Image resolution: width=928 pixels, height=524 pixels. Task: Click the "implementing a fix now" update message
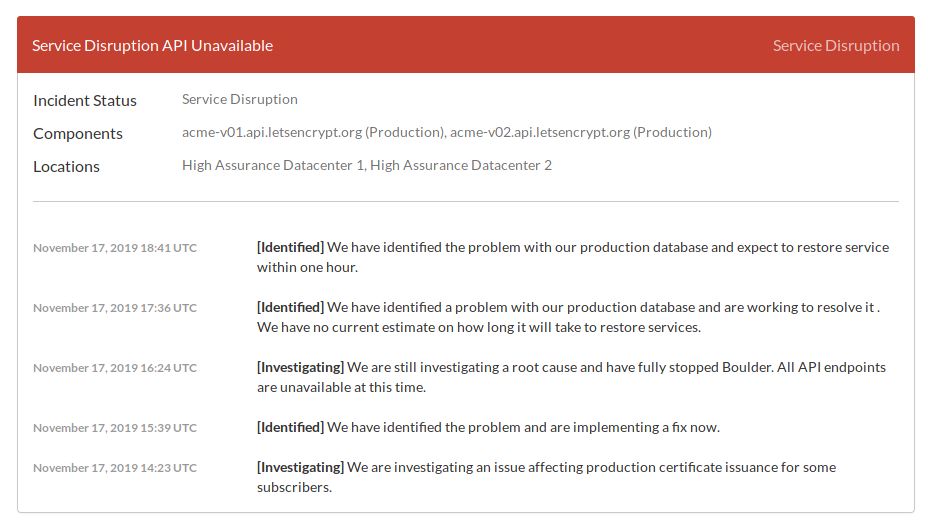click(523, 427)
